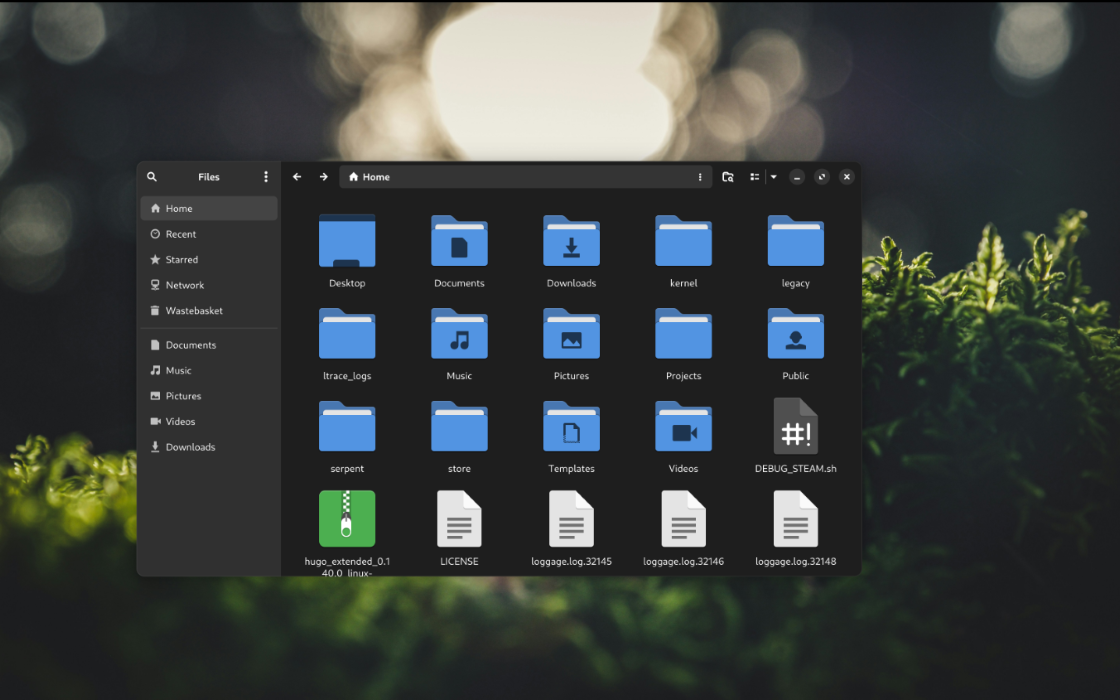Select the green hugo_extended archive
The height and width of the screenshot is (700, 1120).
[x=347, y=519]
